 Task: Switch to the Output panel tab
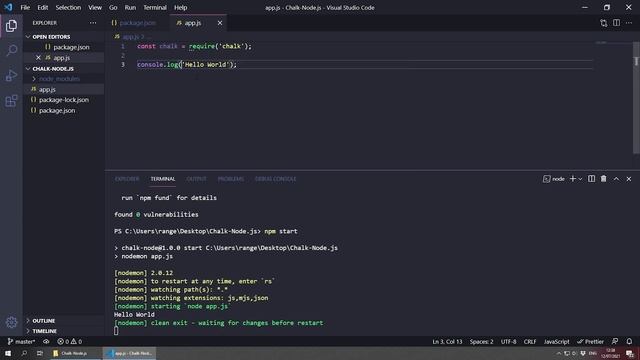coord(196,179)
